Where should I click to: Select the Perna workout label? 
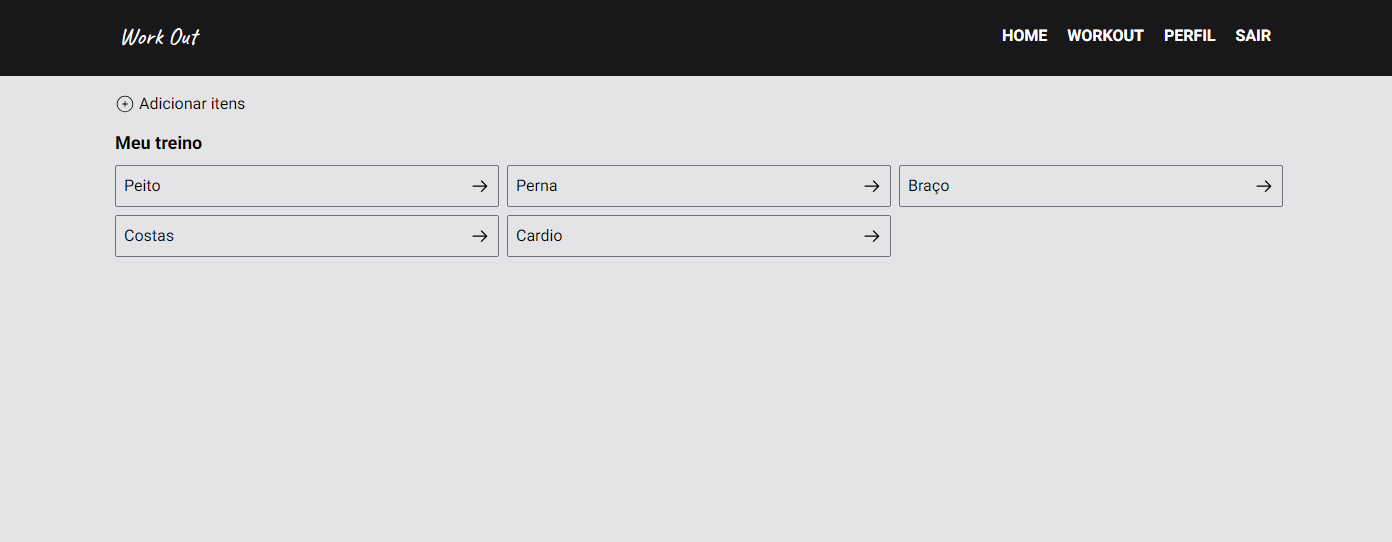[537, 186]
